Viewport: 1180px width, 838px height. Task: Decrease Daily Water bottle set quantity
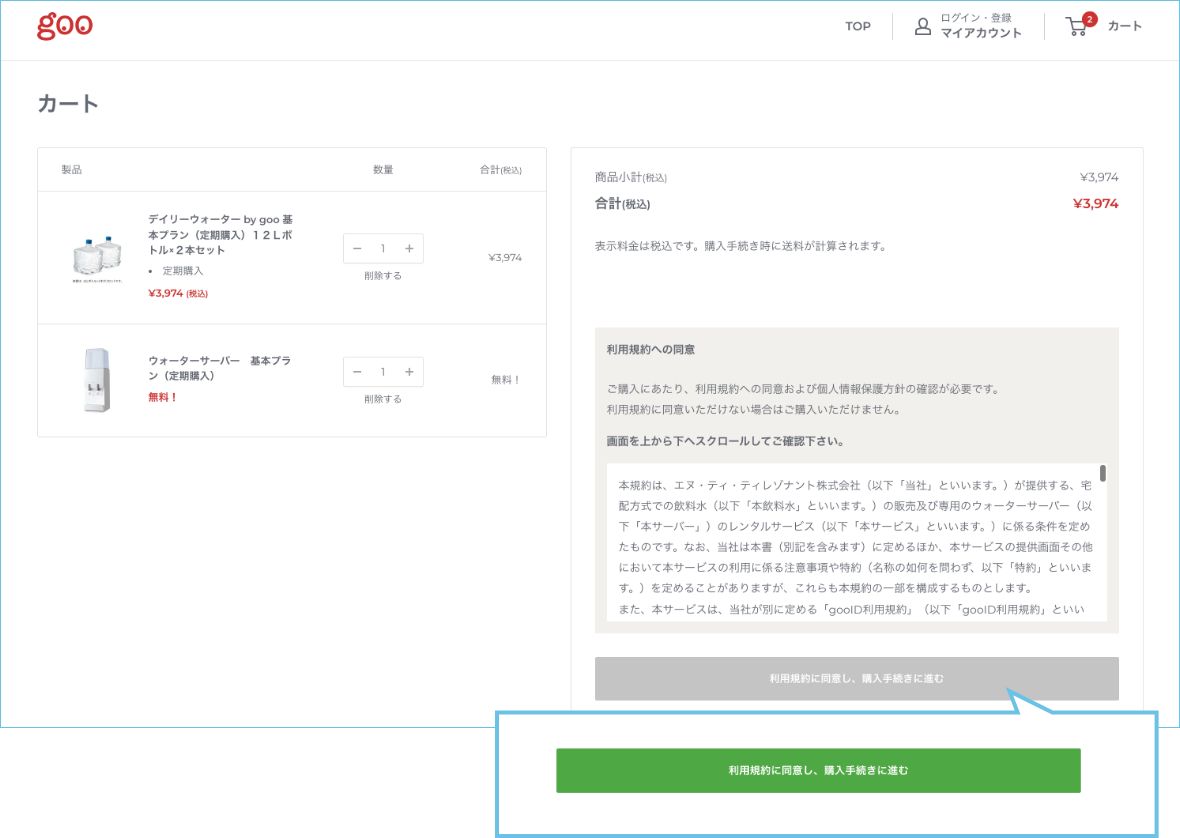pyautogui.click(x=357, y=248)
